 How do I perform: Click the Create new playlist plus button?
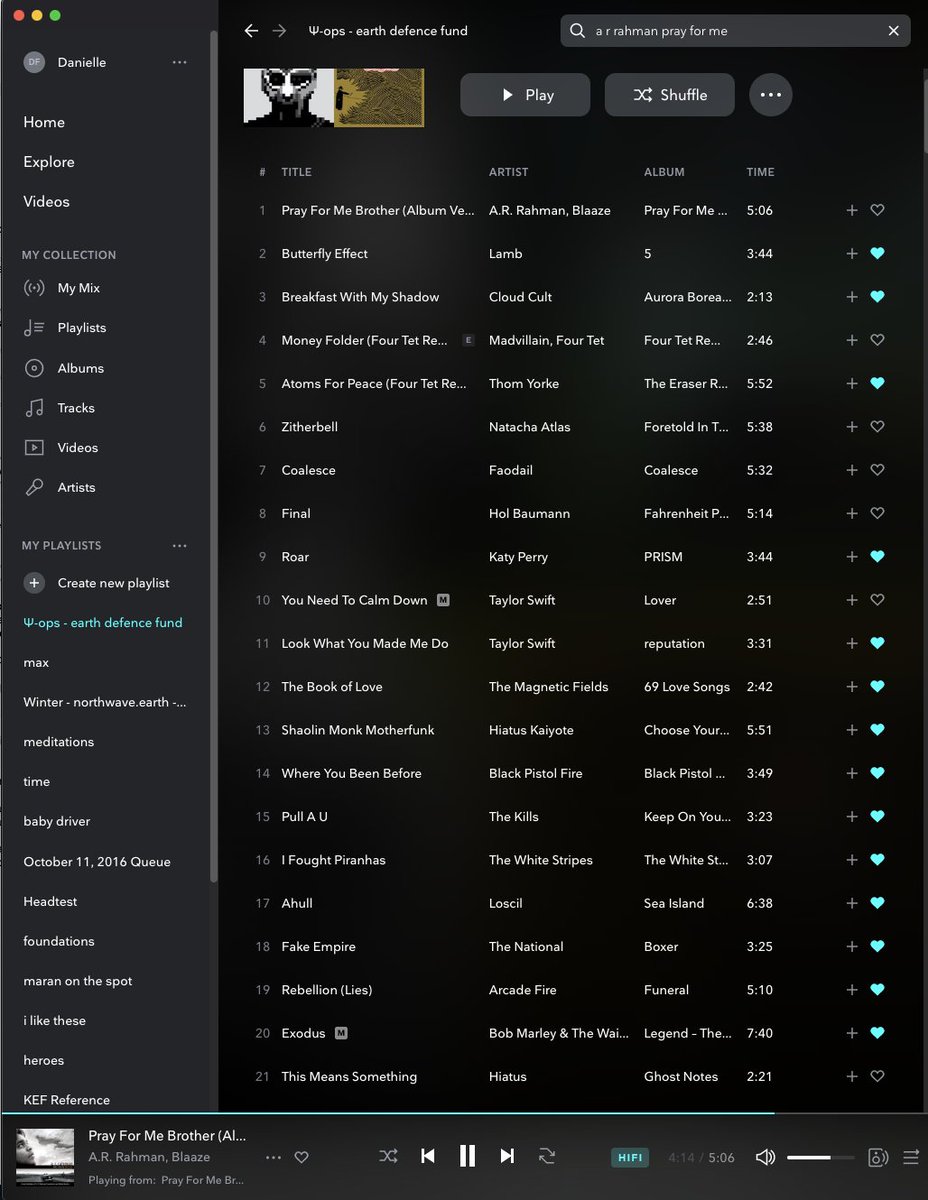point(34,583)
